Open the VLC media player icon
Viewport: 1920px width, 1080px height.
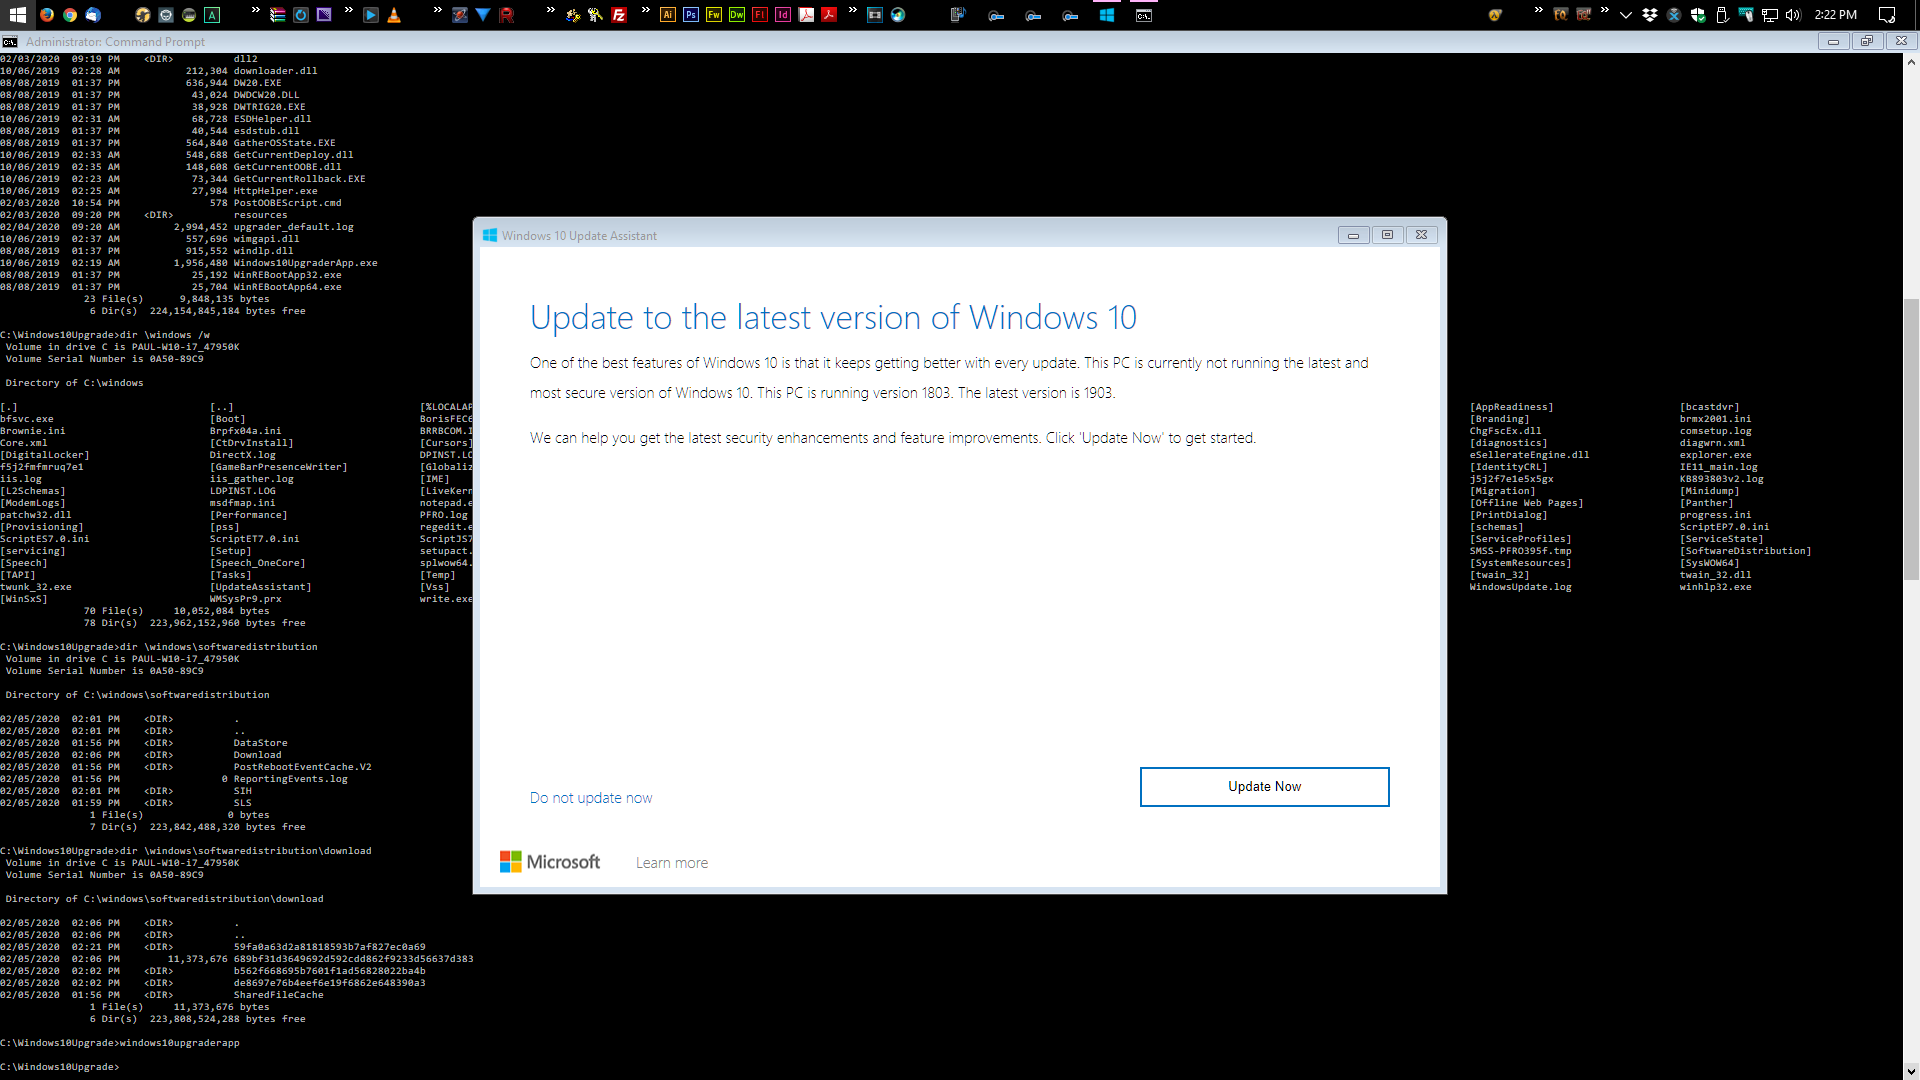pos(394,15)
